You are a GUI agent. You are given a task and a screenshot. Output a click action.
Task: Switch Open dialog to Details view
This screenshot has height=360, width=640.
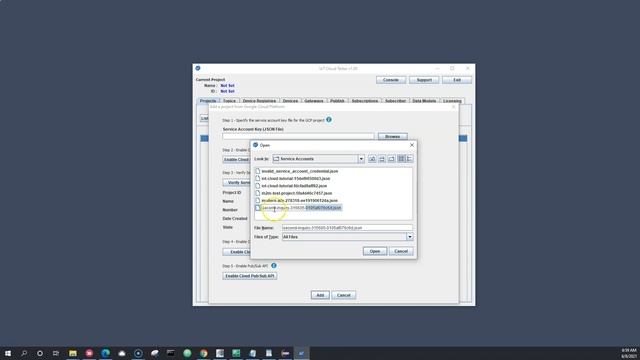pyautogui.click(x=409, y=159)
